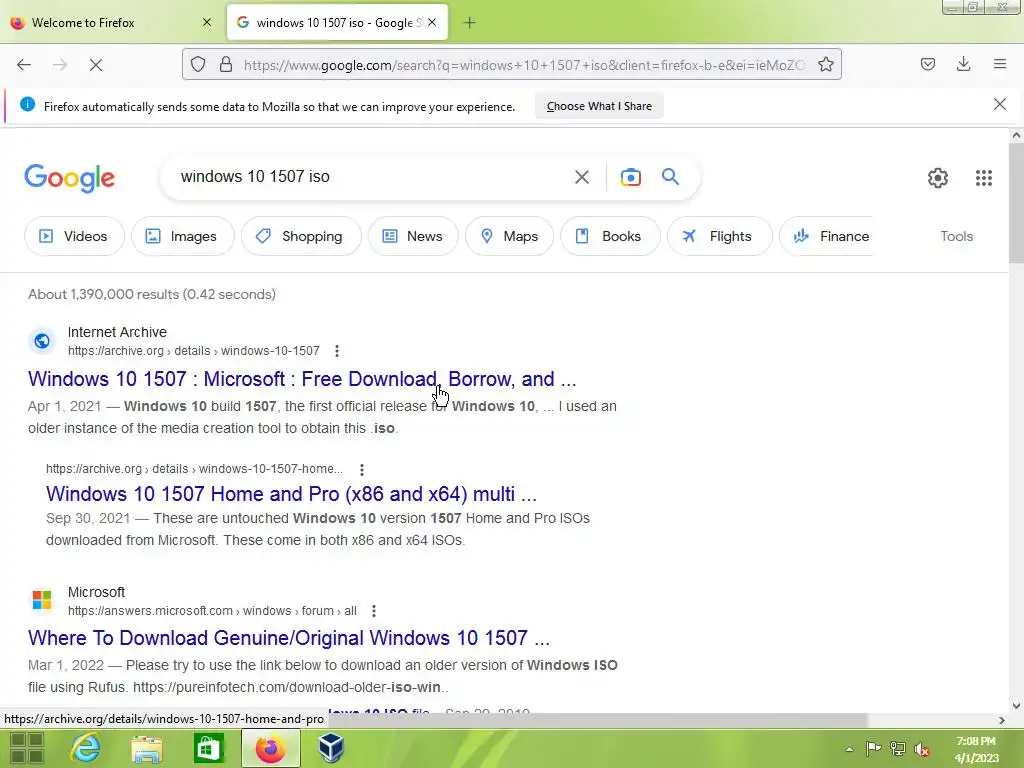
Task: Open options for the answers.microsoft.com result
Action: 374,611
